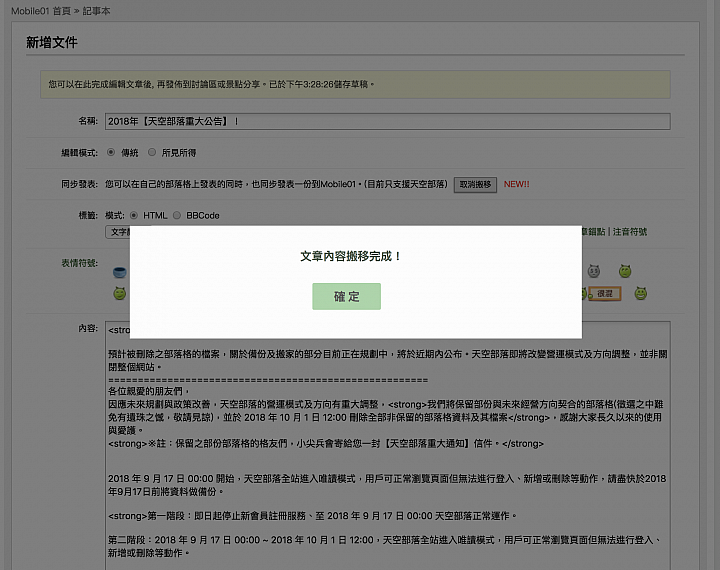Click the 新增文件 page heading
This screenshot has width=720, height=570.
tap(51, 42)
